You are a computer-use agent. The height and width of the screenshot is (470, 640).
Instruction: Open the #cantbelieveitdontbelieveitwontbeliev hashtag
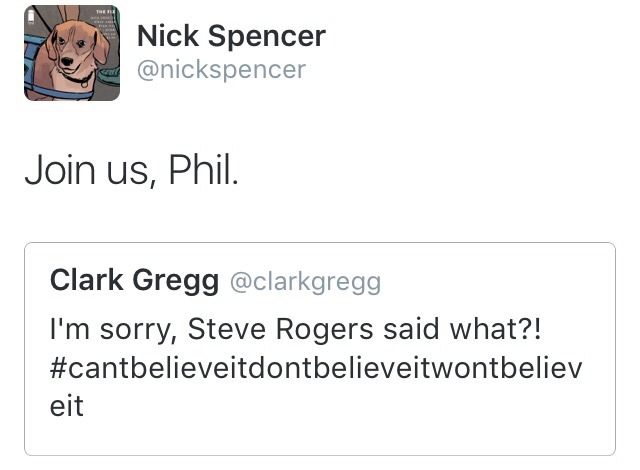315,366
